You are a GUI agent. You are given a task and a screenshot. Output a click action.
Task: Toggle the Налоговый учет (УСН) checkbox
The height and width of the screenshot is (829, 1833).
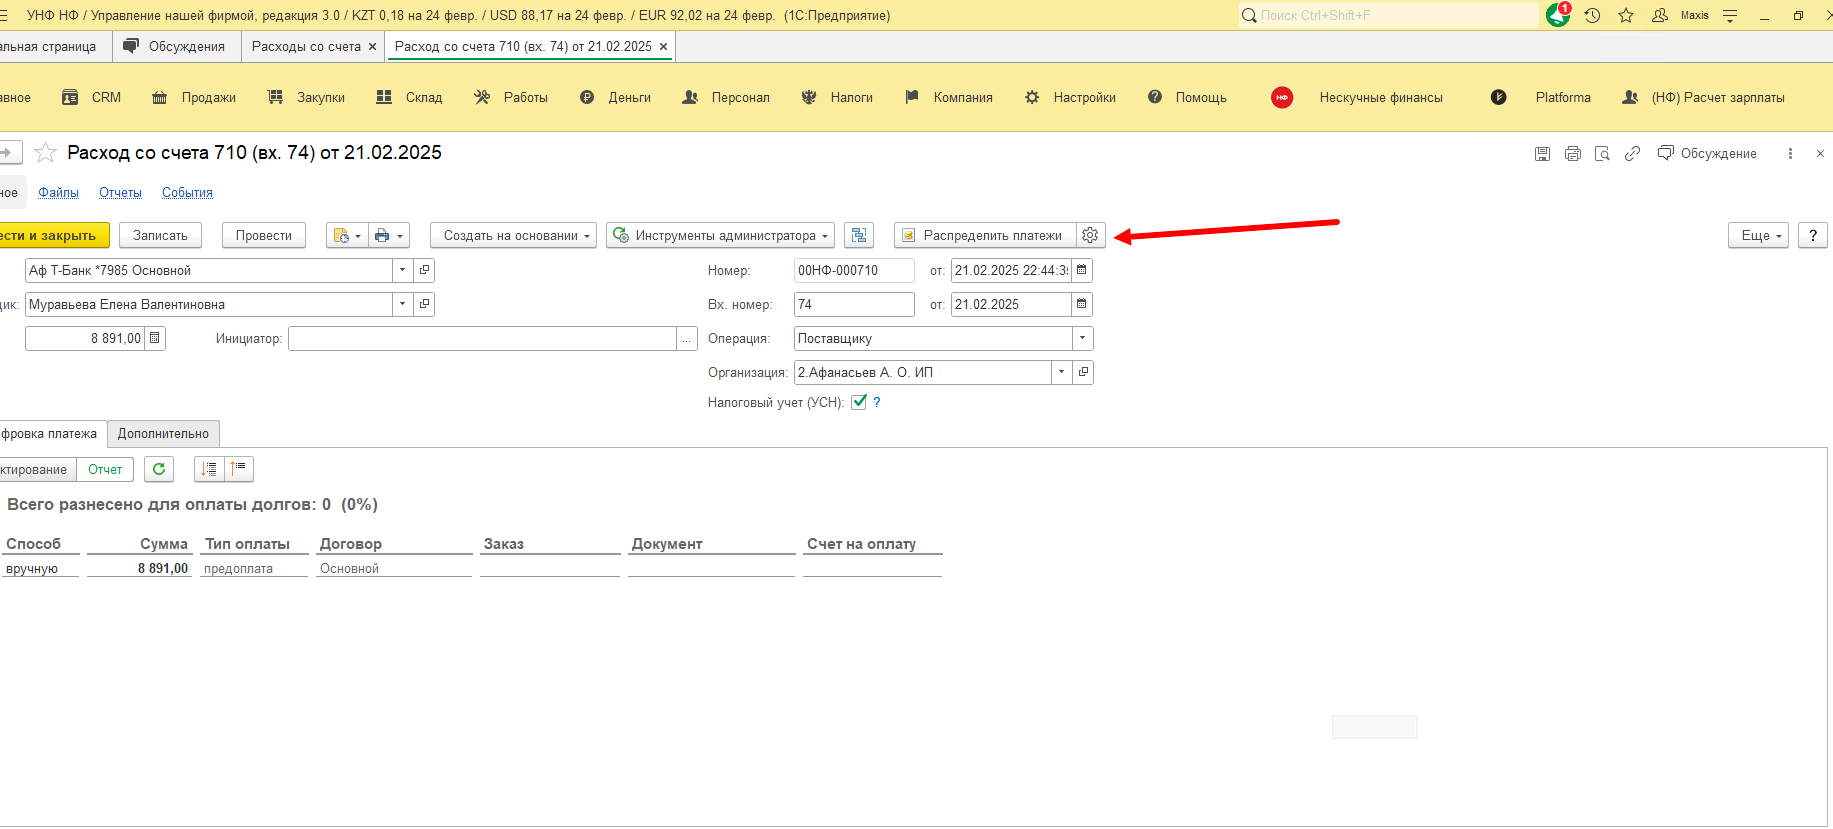(x=859, y=402)
